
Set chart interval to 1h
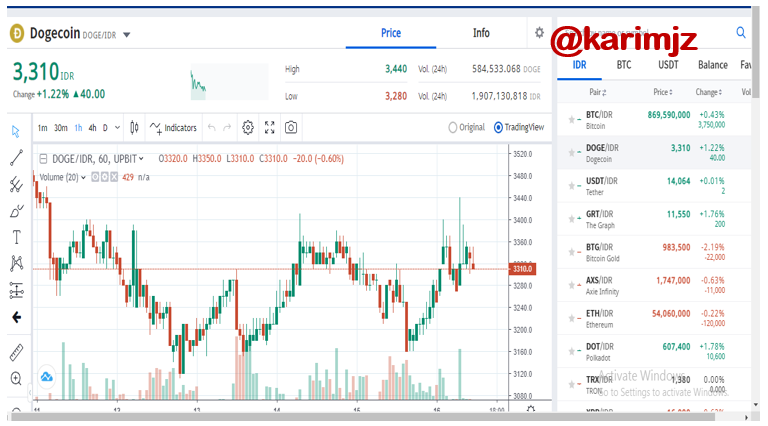(x=78, y=128)
